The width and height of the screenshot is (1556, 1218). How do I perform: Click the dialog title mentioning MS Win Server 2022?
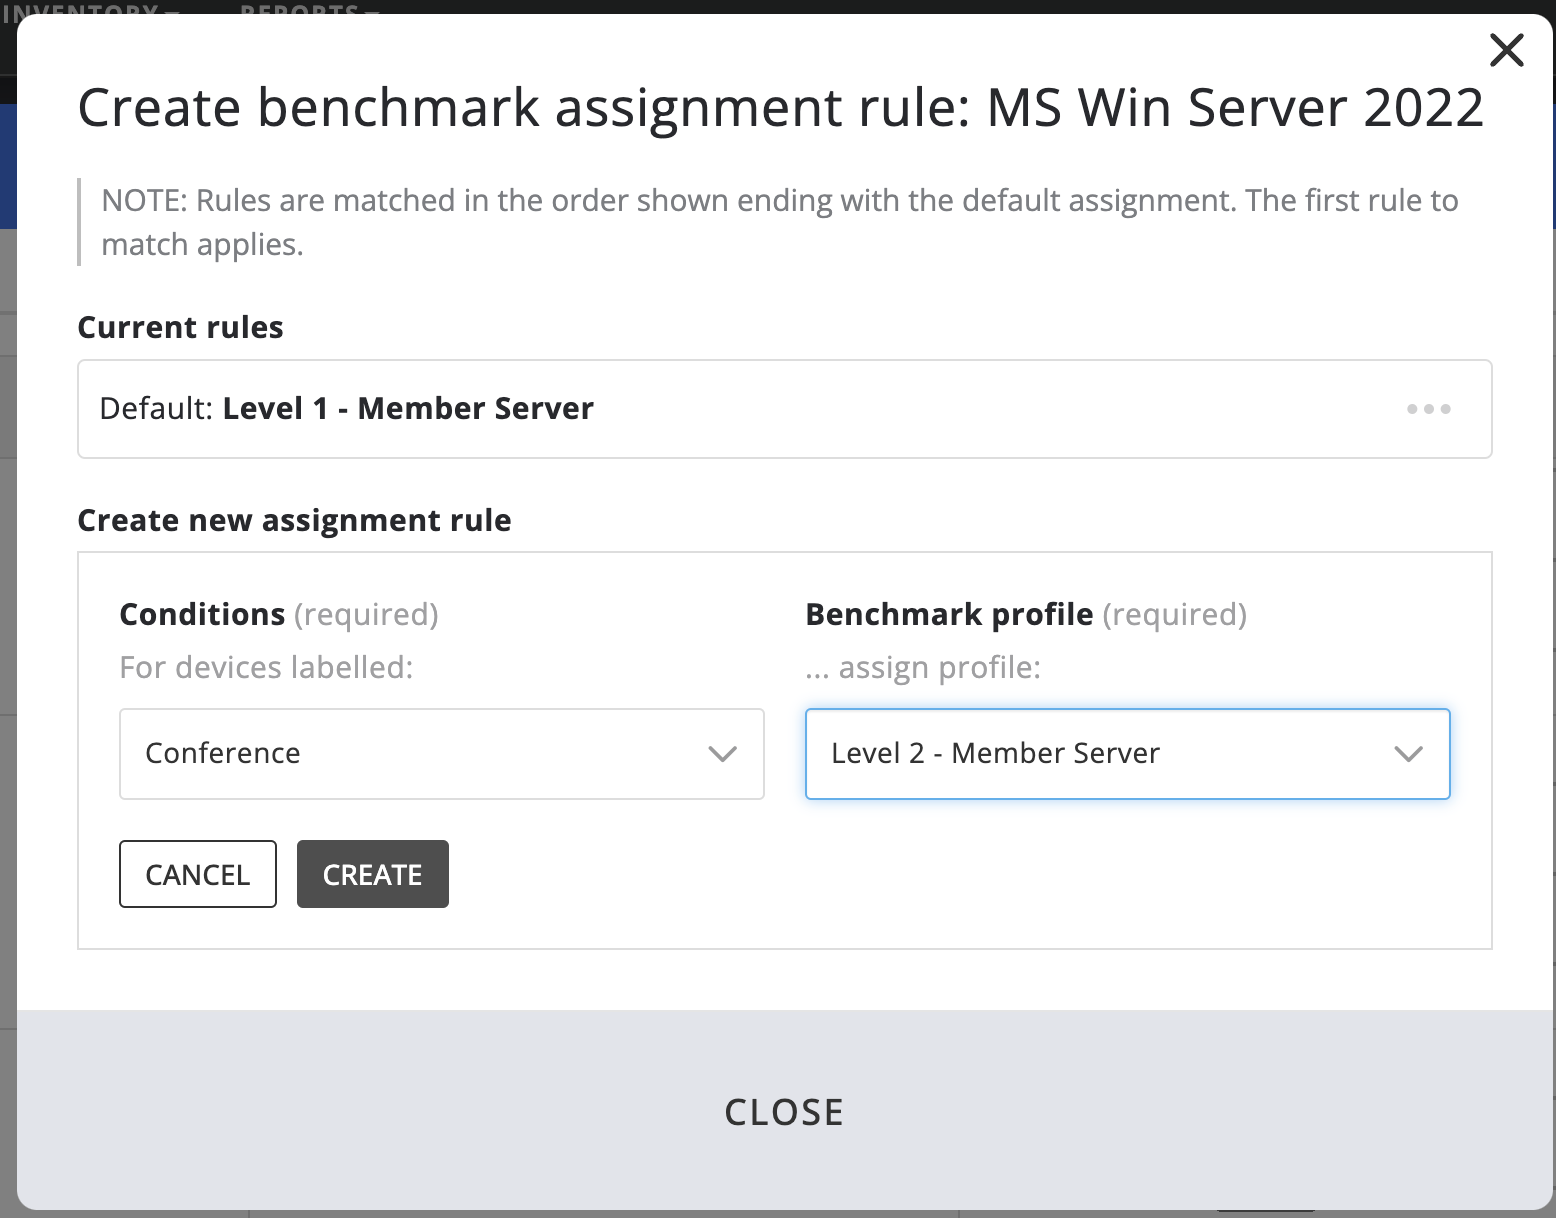[x=780, y=108]
